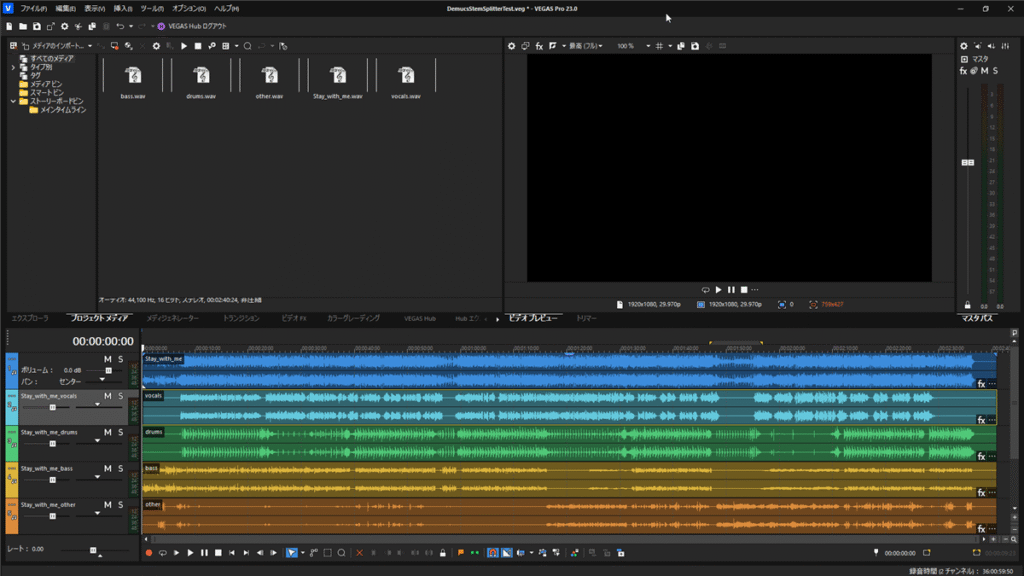1024x576 pixels.
Task: Click the project properties gear in main toolbar
Action: (x=65, y=26)
